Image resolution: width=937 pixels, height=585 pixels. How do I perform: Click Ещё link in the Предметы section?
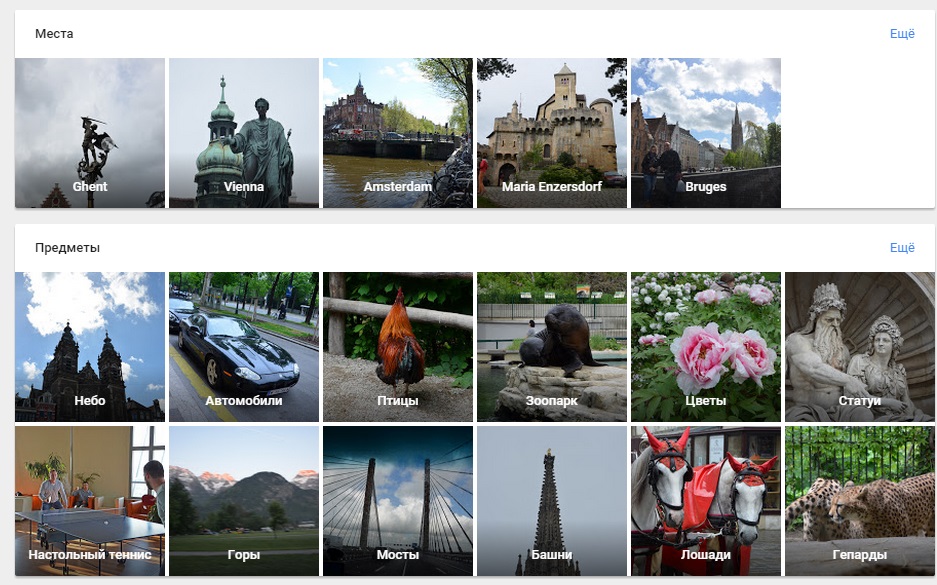click(x=902, y=247)
